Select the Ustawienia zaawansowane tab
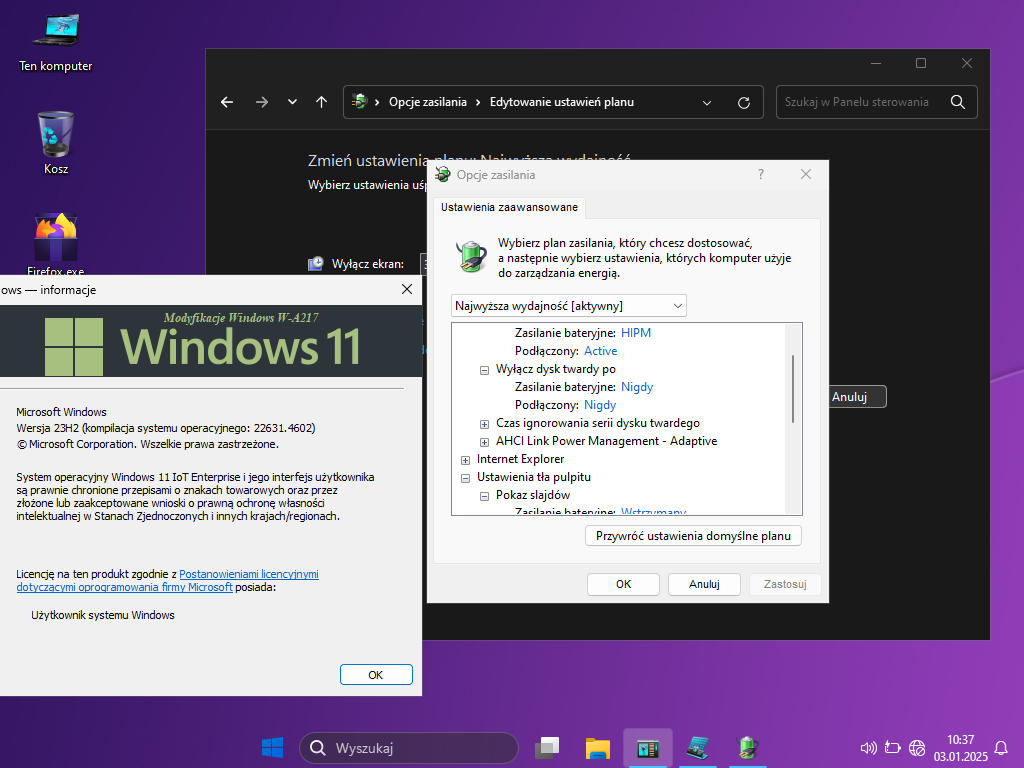Viewport: 1024px width, 768px height. 509,207
